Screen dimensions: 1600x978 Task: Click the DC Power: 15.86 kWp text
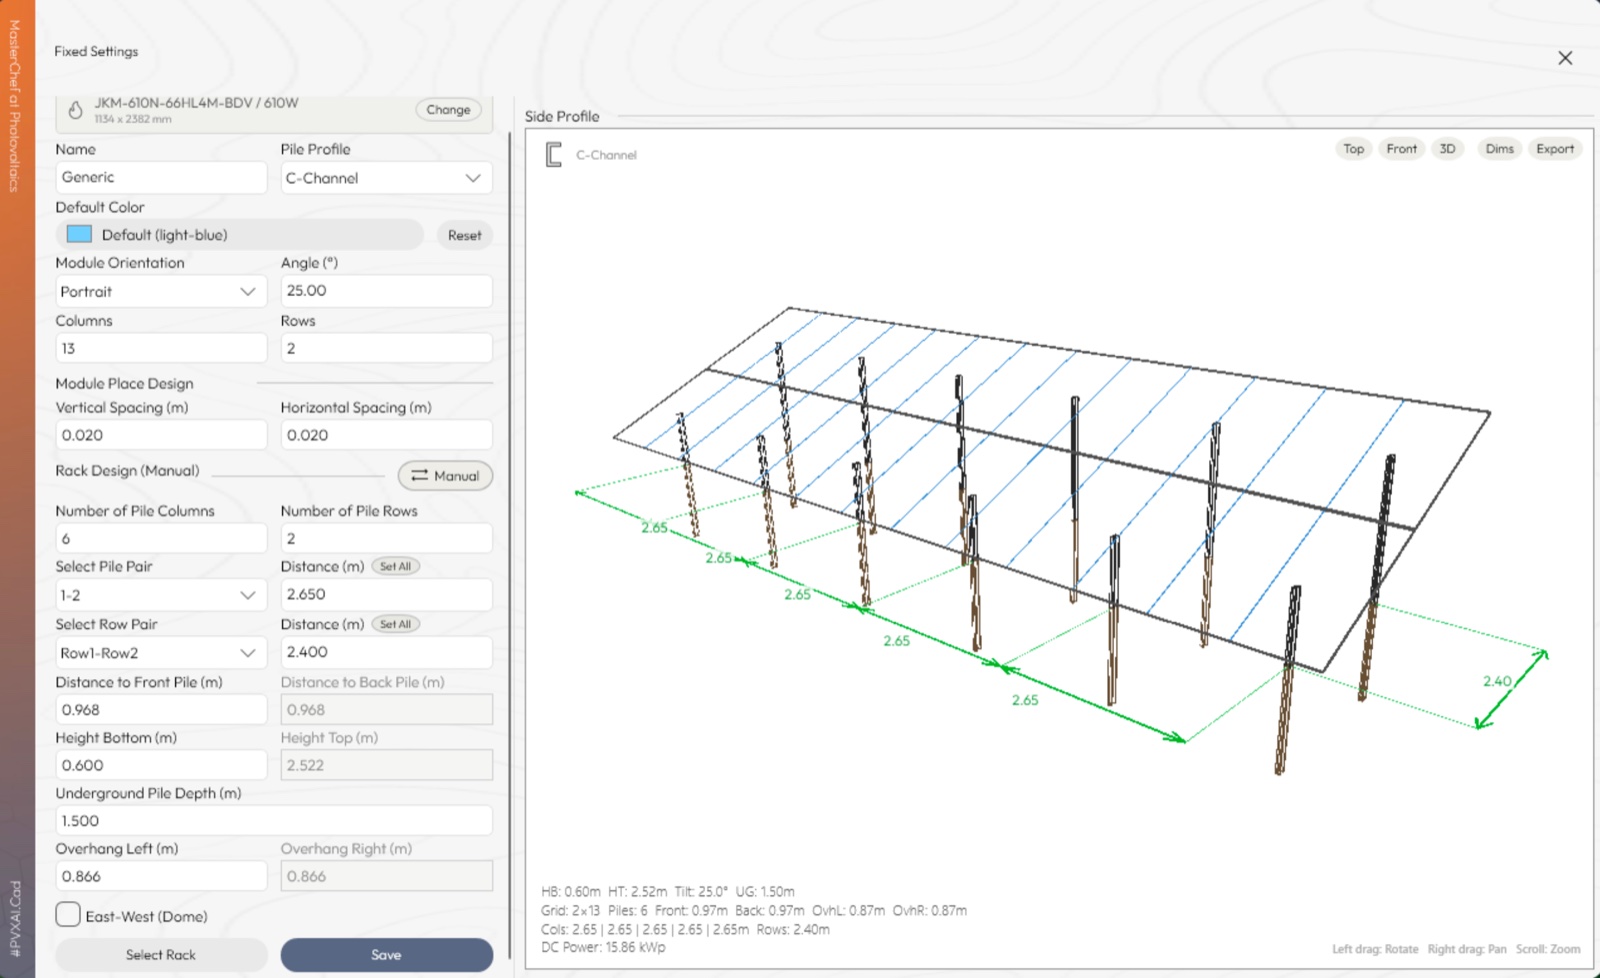click(603, 947)
